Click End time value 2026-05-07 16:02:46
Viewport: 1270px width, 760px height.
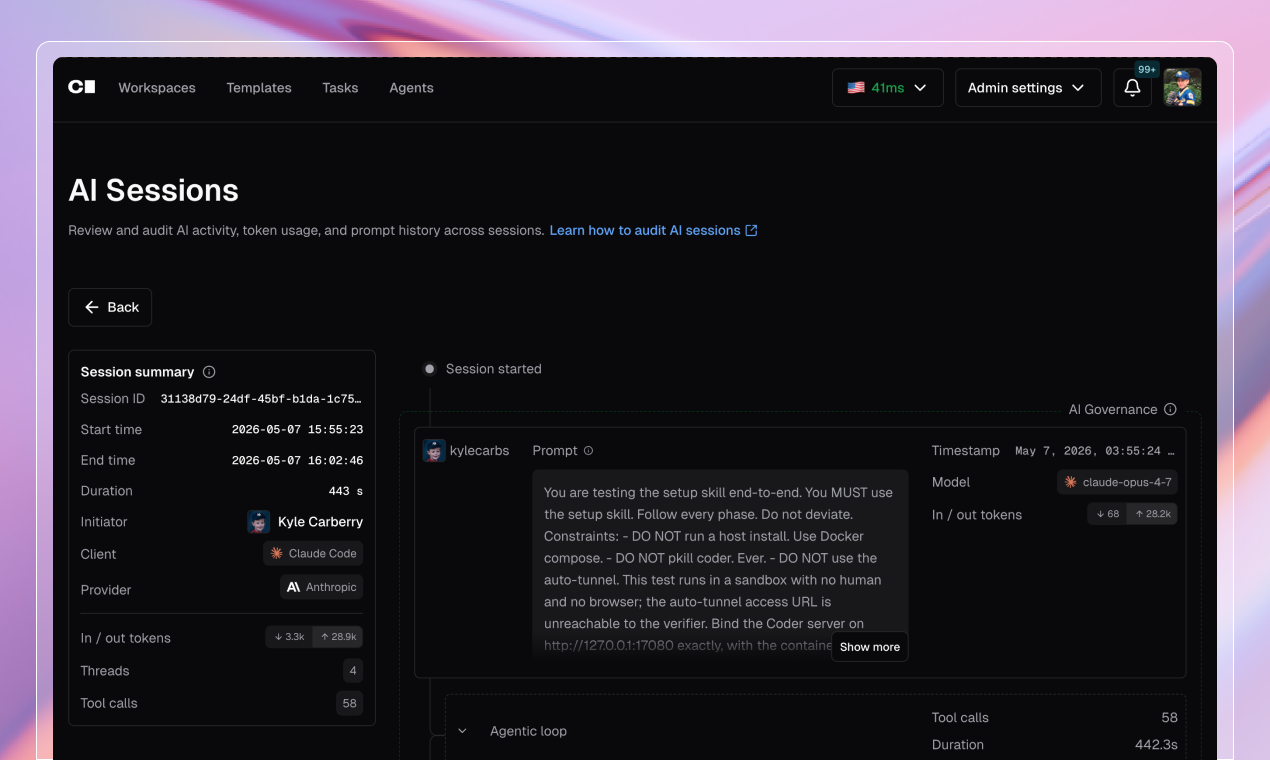(297, 461)
